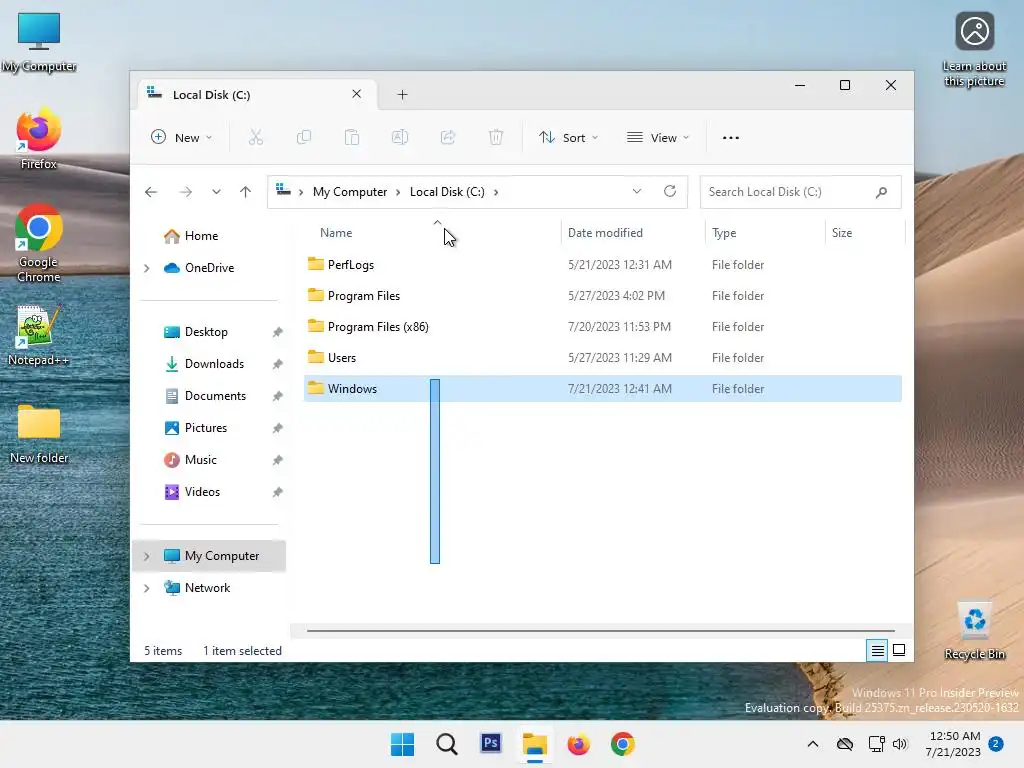This screenshot has width=1024, height=768.
Task: Open Recent locations chevron dropdown
Action: tap(216, 192)
